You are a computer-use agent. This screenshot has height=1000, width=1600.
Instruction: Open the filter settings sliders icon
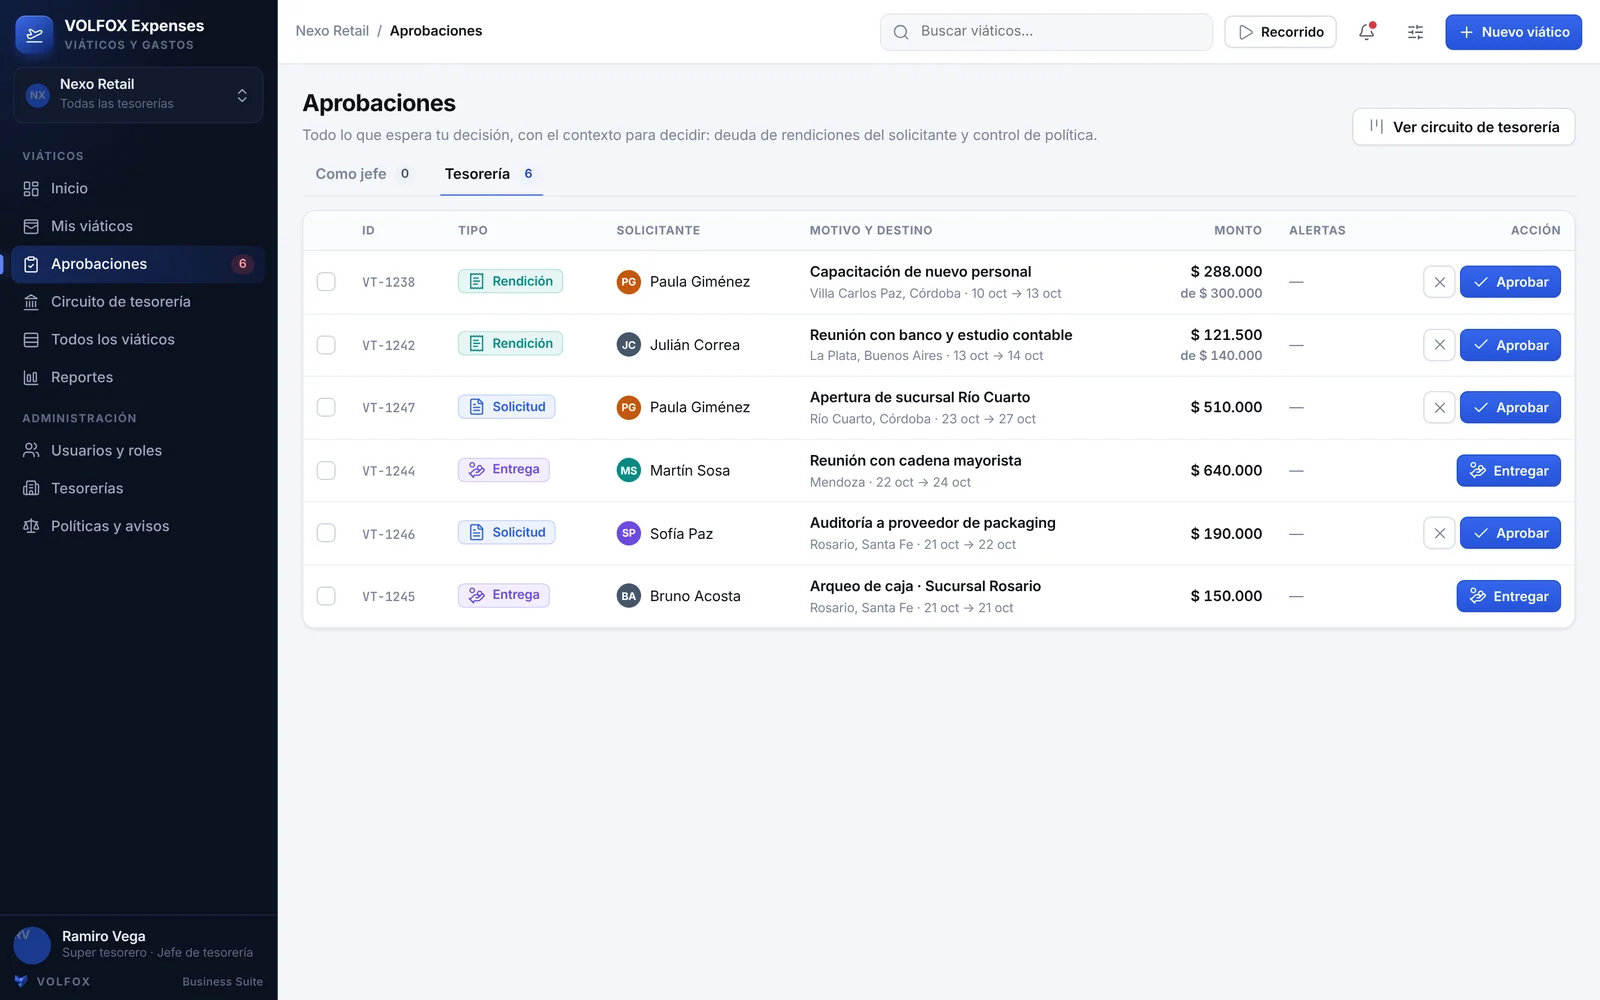1415,32
